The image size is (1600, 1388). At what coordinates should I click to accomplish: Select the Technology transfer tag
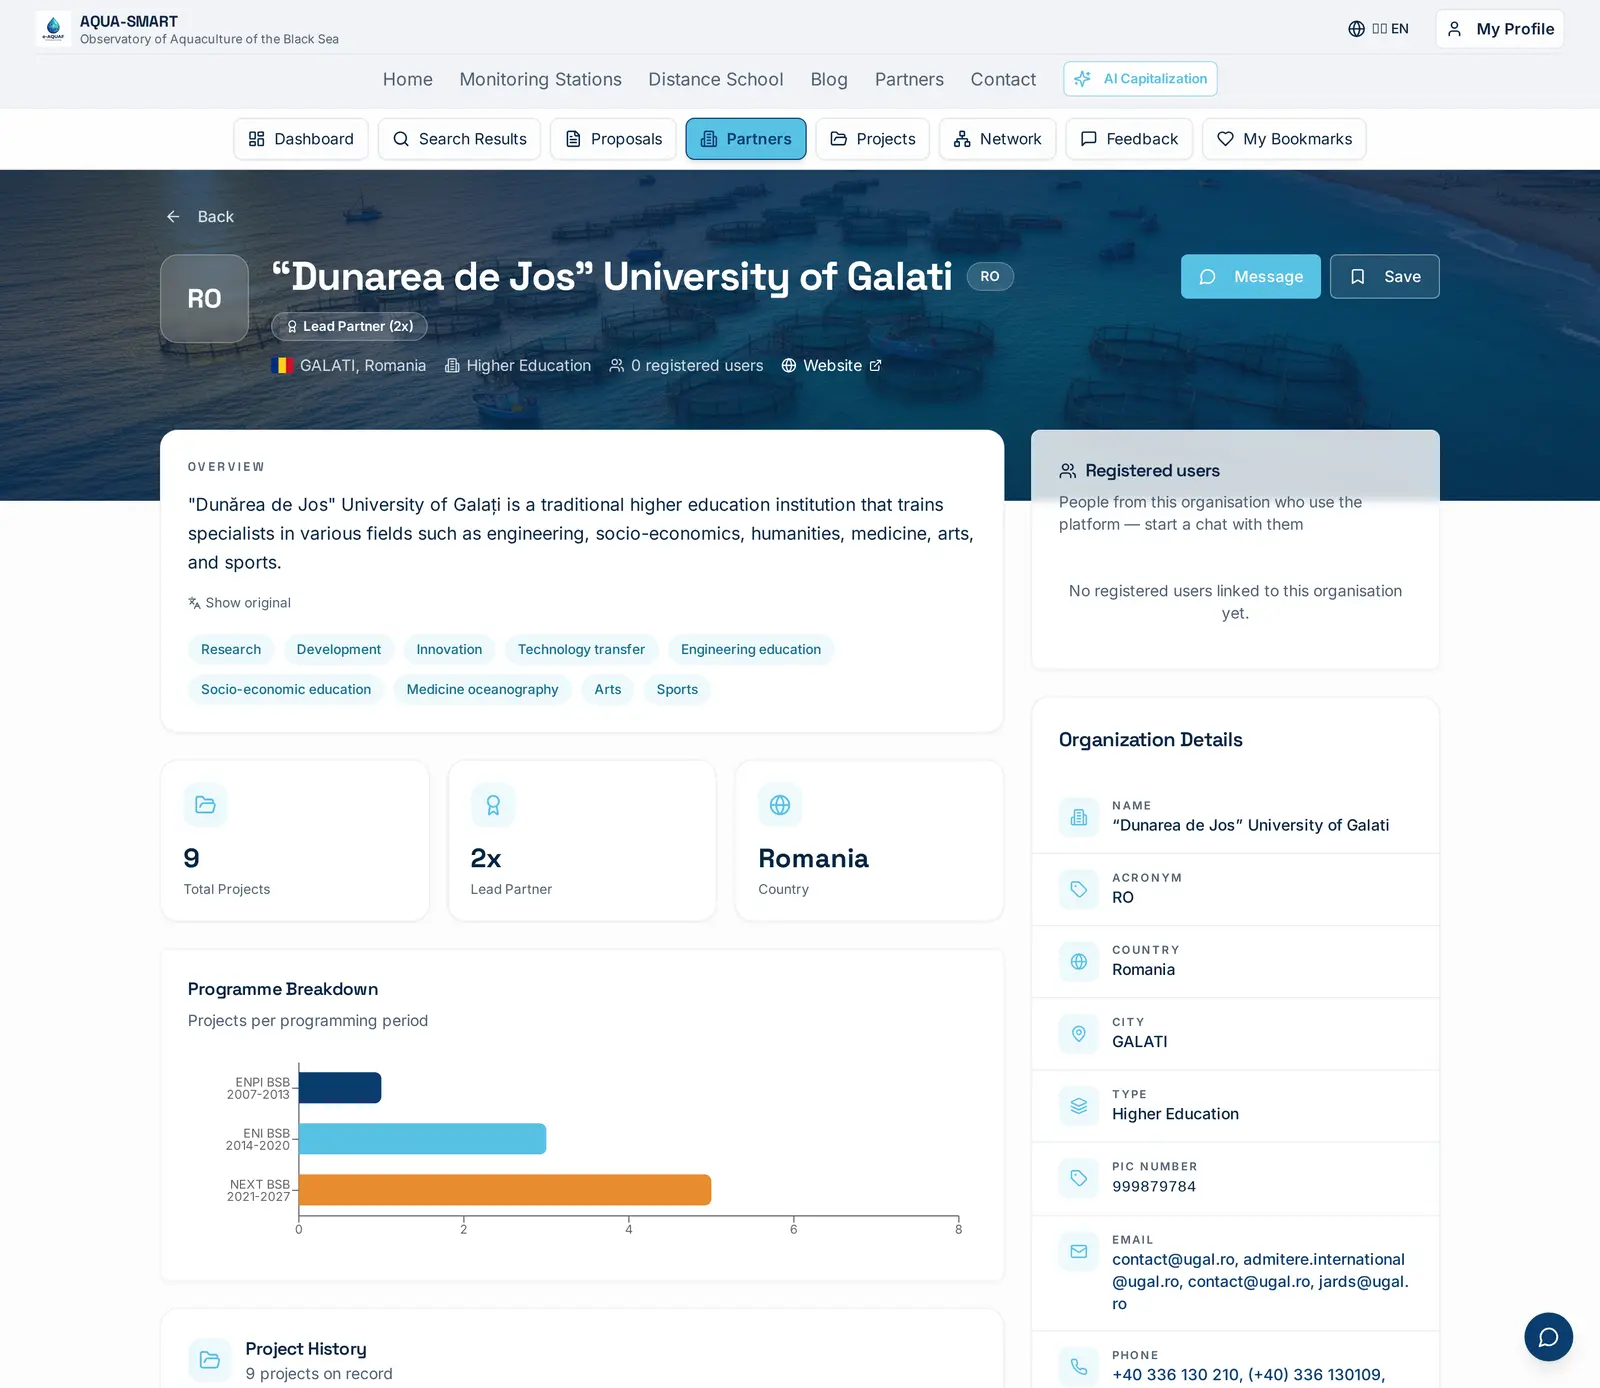coord(581,650)
